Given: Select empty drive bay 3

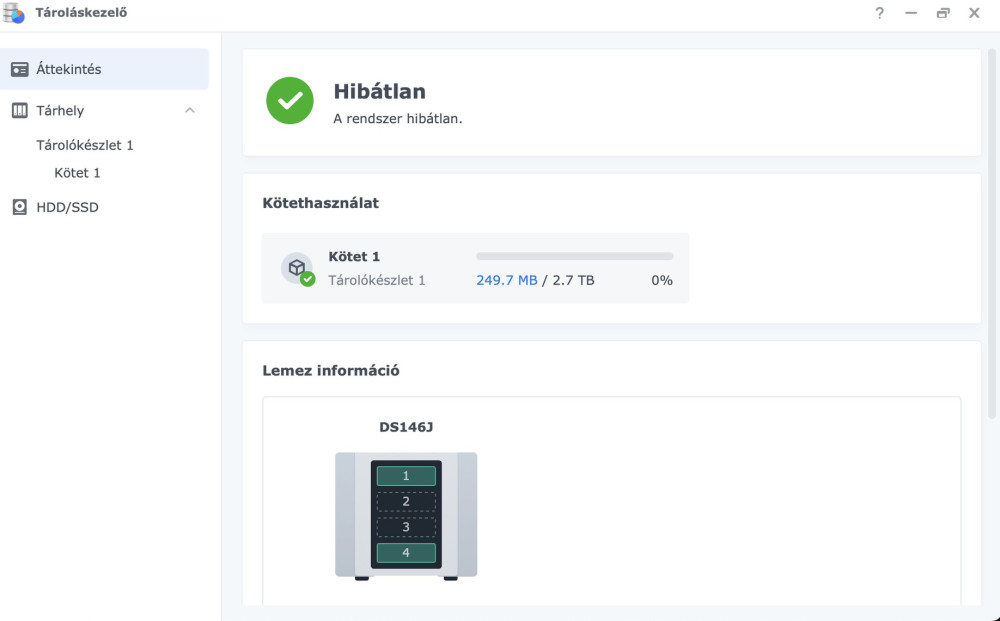Looking at the screenshot, I should (x=406, y=527).
